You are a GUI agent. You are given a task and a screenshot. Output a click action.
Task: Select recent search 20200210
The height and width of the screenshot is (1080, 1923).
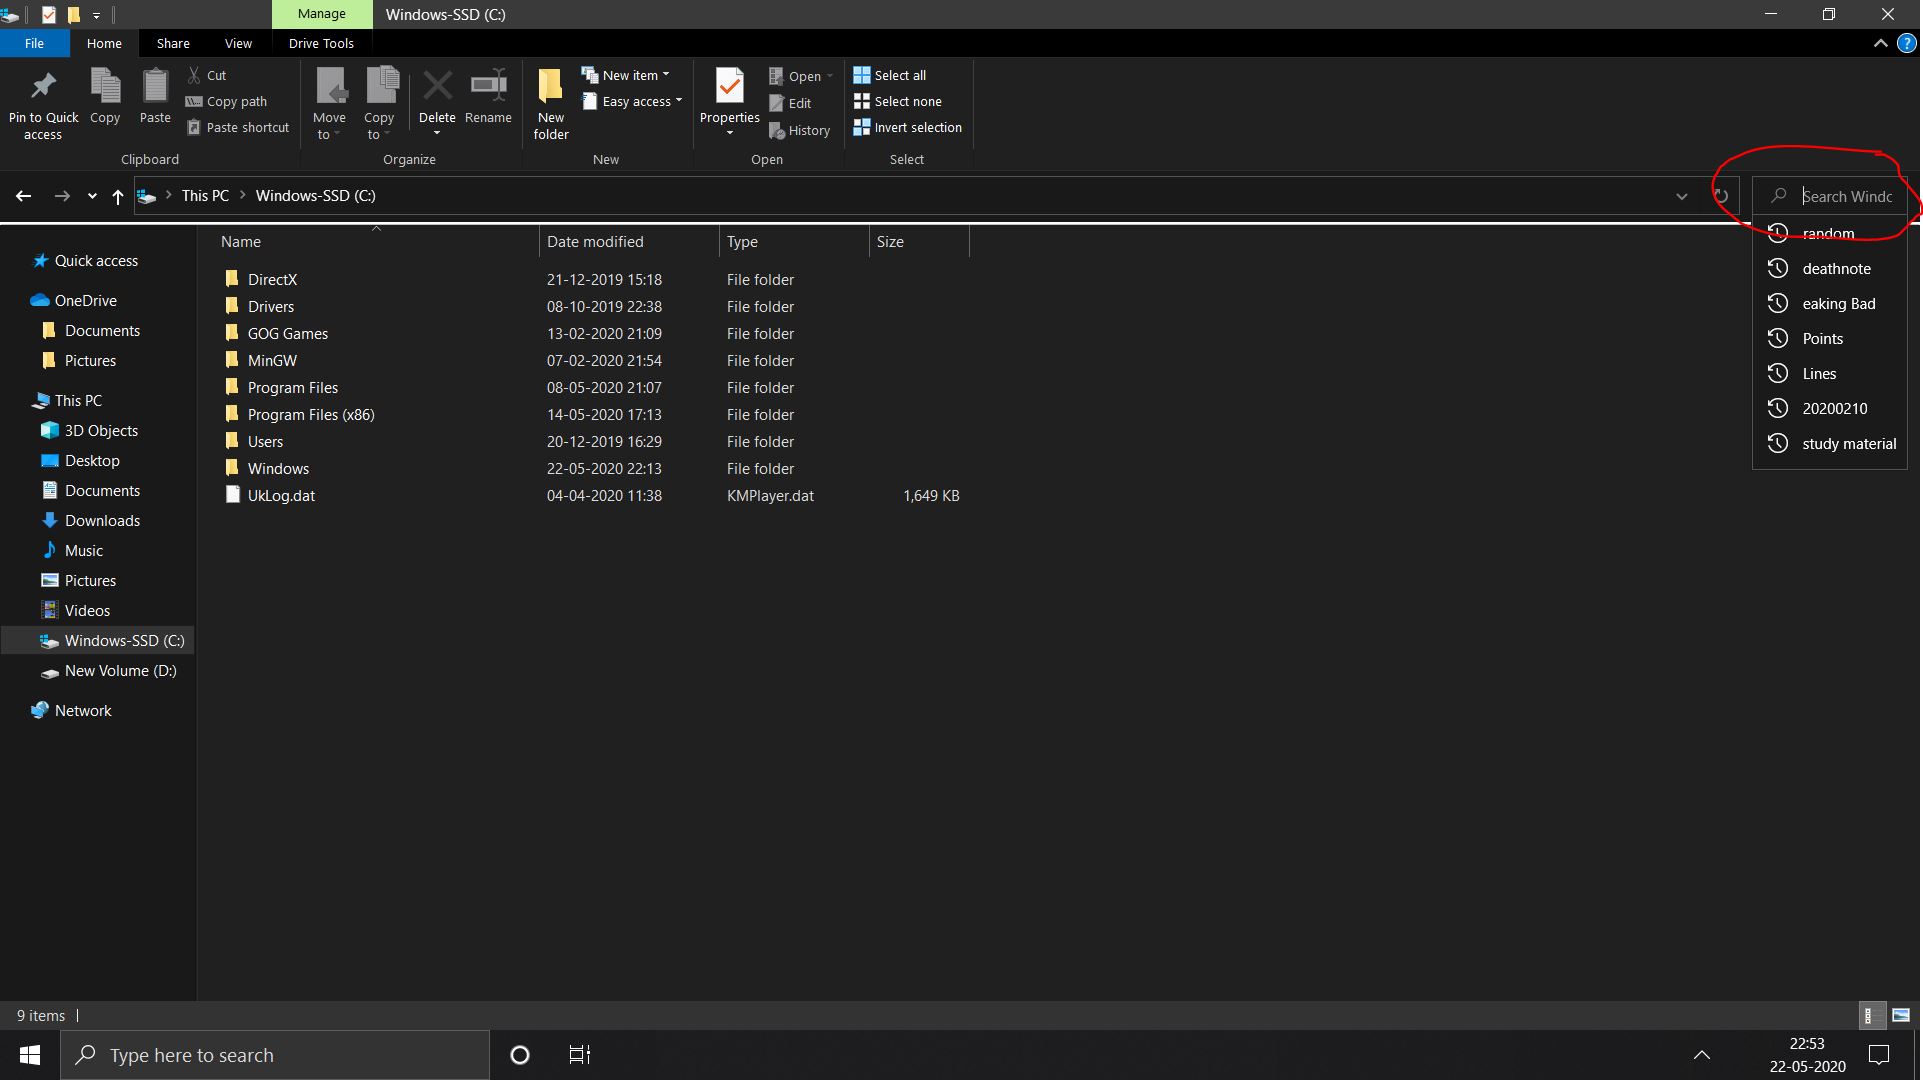(x=1830, y=408)
